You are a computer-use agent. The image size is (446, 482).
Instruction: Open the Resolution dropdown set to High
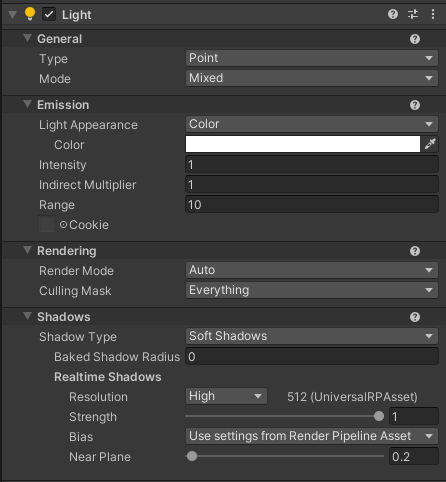226,396
